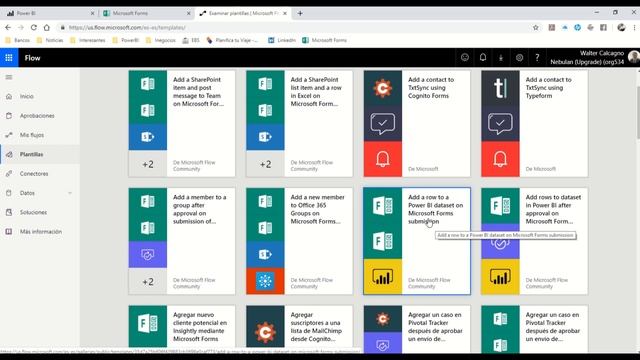
Task: Open the settings gear icon
Action: (x=519, y=58)
